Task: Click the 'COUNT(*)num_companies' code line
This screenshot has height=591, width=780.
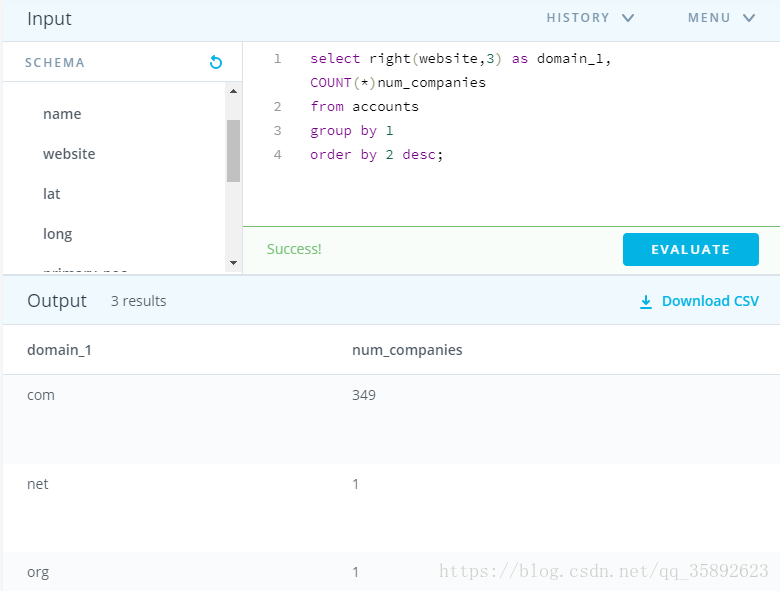Action: click(398, 83)
